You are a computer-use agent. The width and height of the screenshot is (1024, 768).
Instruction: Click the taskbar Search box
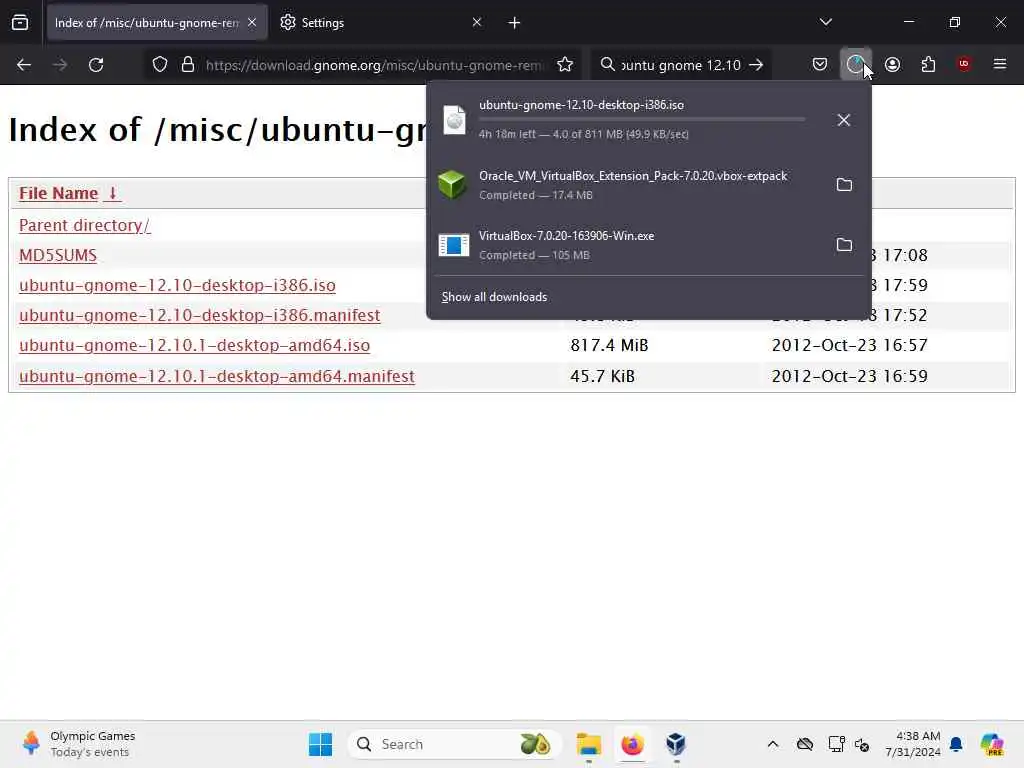[455, 744]
